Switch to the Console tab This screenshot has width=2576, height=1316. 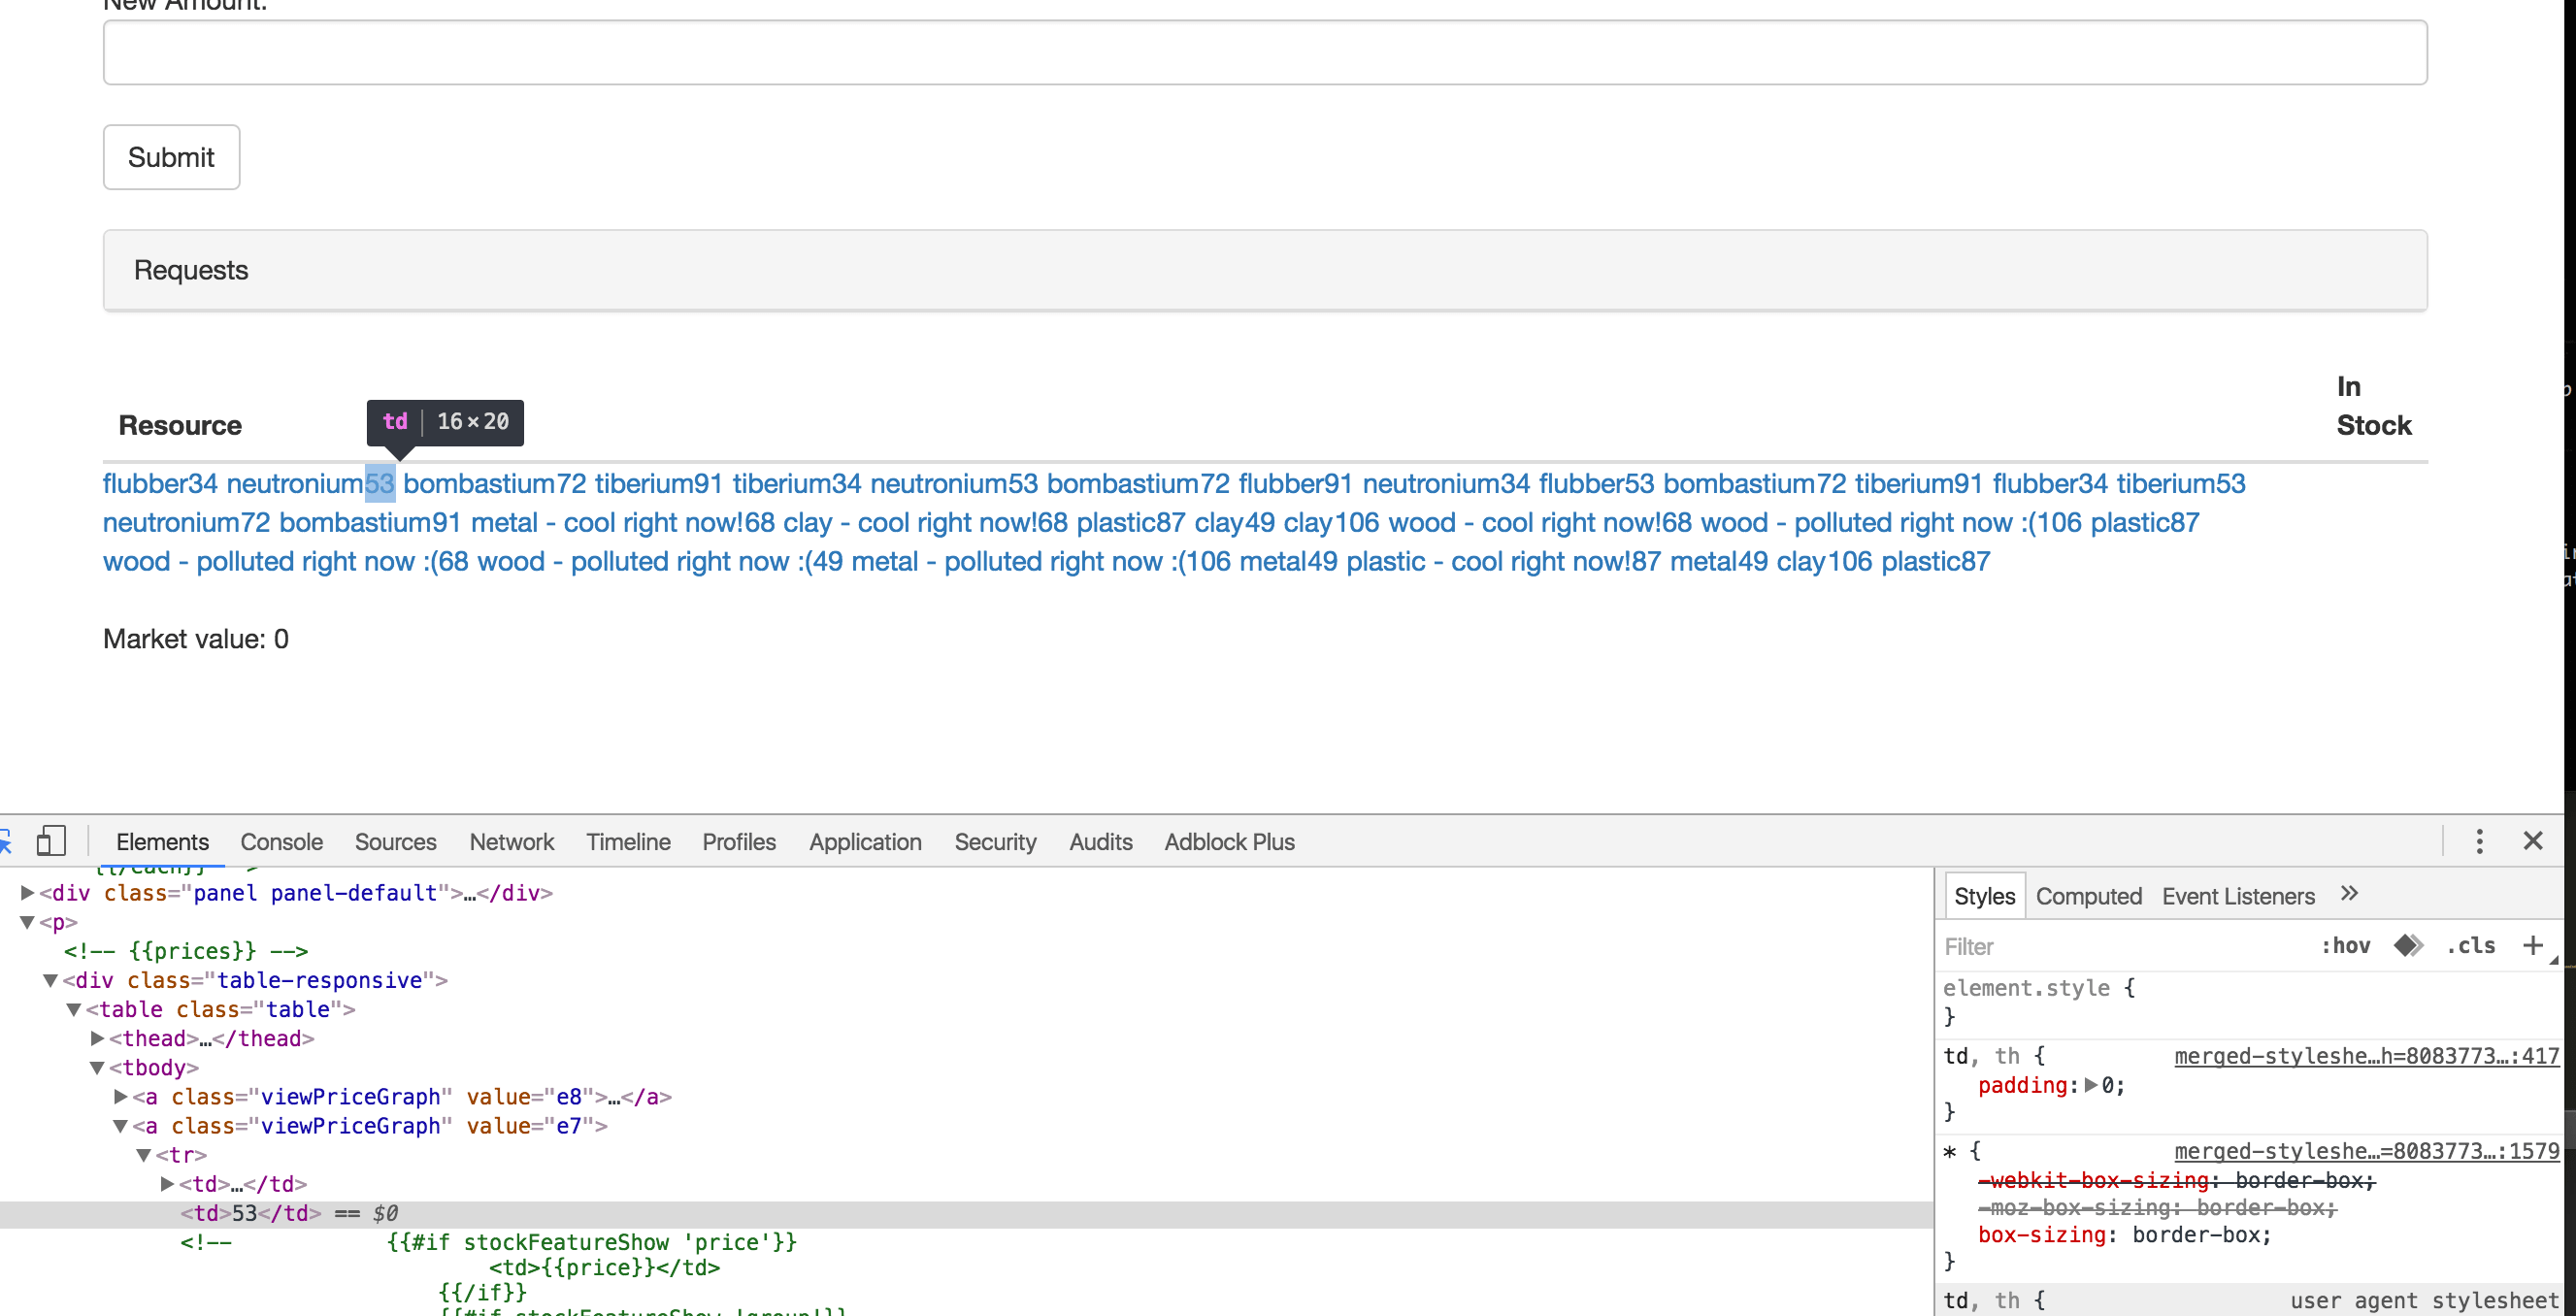click(281, 841)
